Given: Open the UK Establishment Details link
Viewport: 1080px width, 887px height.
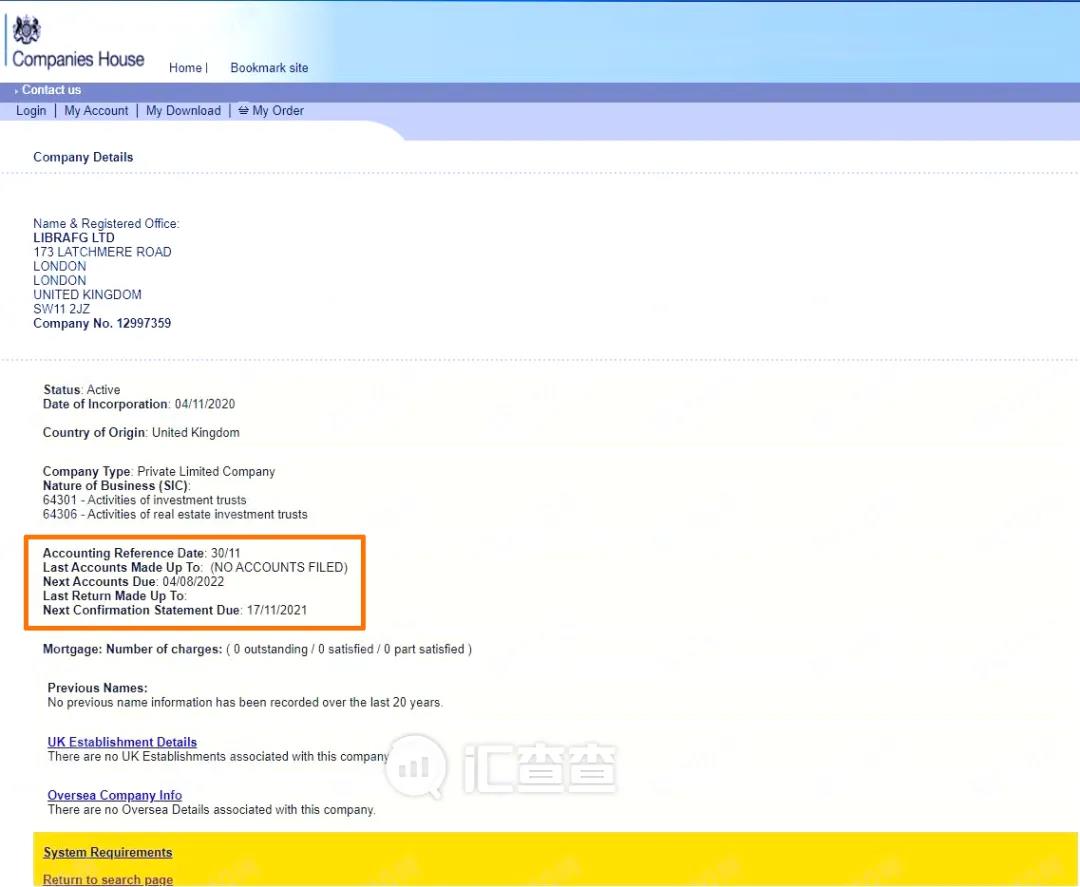Looking at the screenshot, I should coord(122,742).
